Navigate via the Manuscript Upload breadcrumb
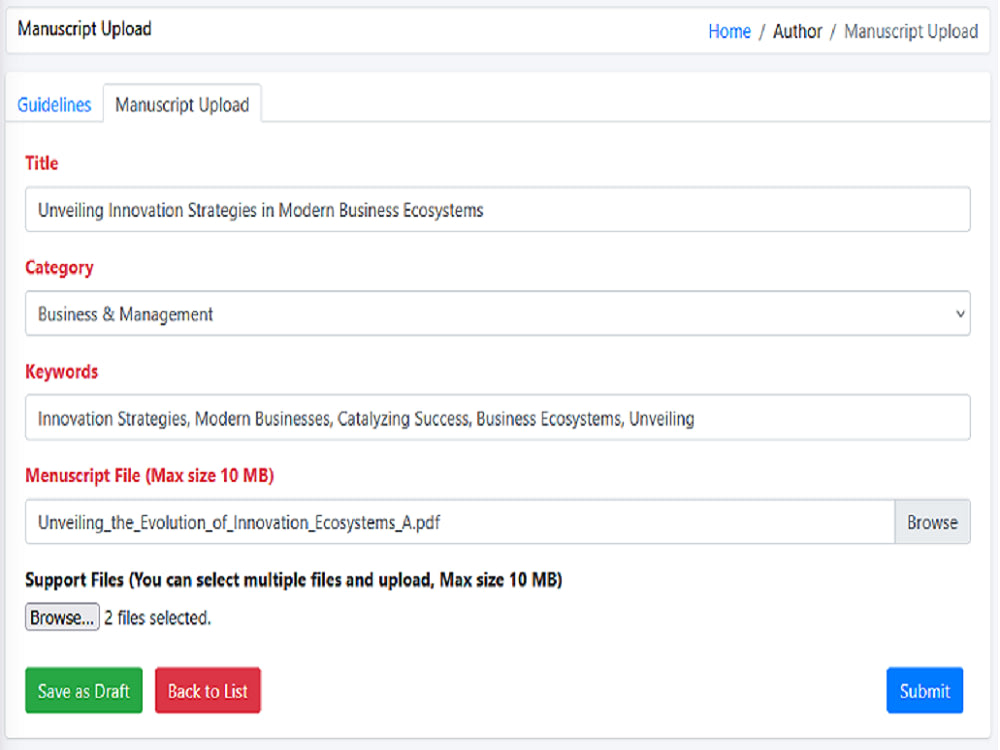Image resolution: width=1000 pixels, height=750 pixels. tap(910, 31)
